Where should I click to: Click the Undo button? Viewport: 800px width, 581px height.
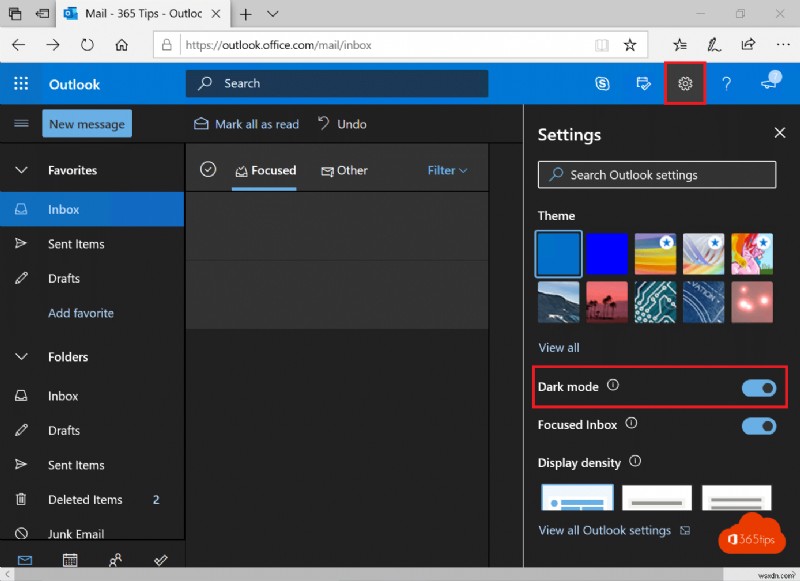[342, 124]
